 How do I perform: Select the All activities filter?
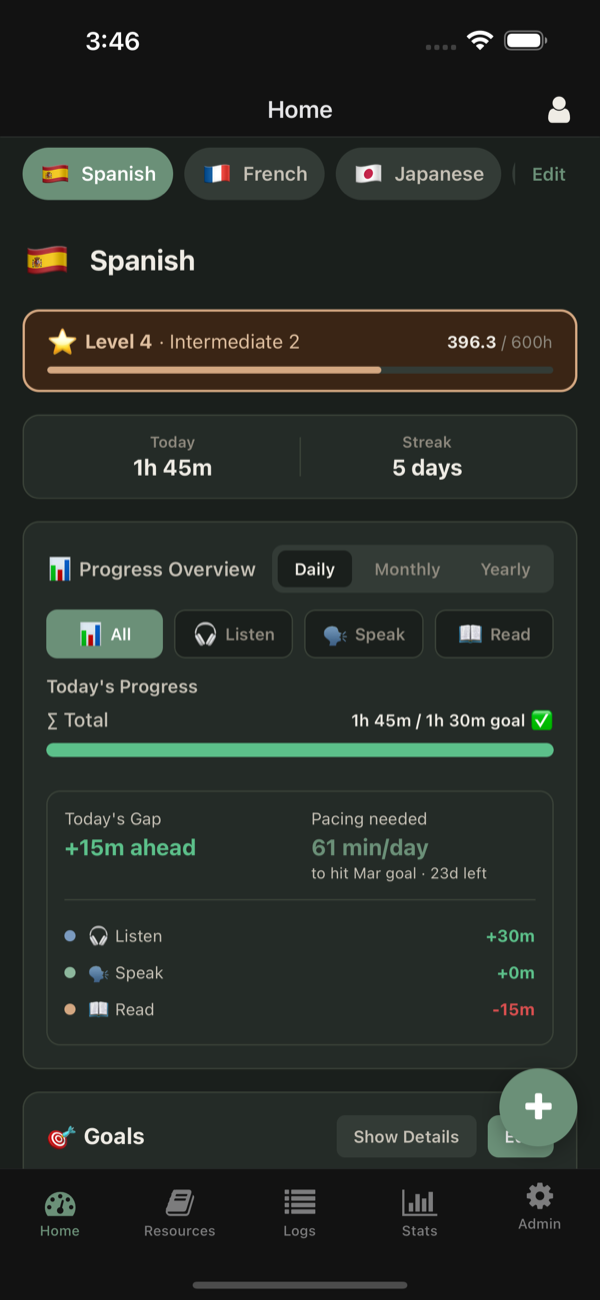(104, 633)
